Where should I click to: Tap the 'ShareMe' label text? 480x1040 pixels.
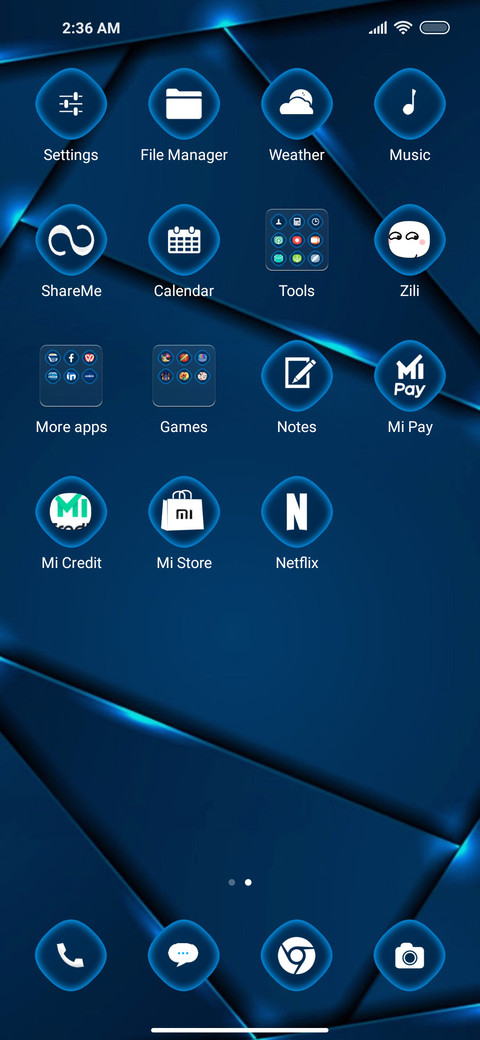coord(71,291)
